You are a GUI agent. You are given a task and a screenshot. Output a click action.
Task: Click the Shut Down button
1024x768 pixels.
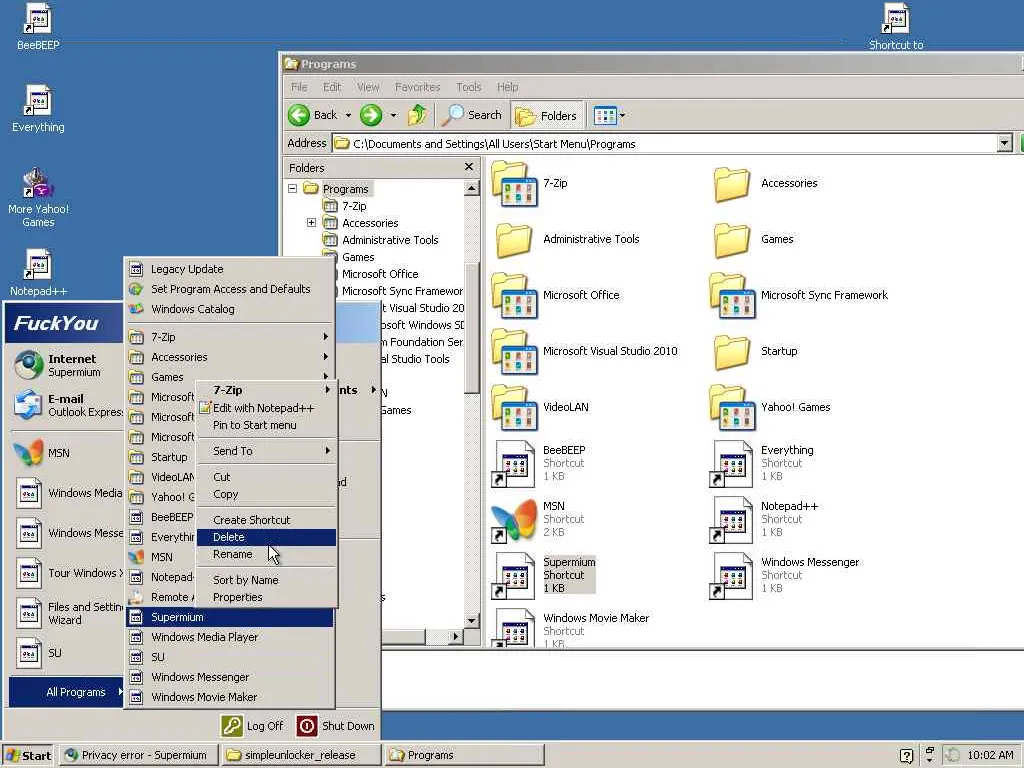coord(336,726)
